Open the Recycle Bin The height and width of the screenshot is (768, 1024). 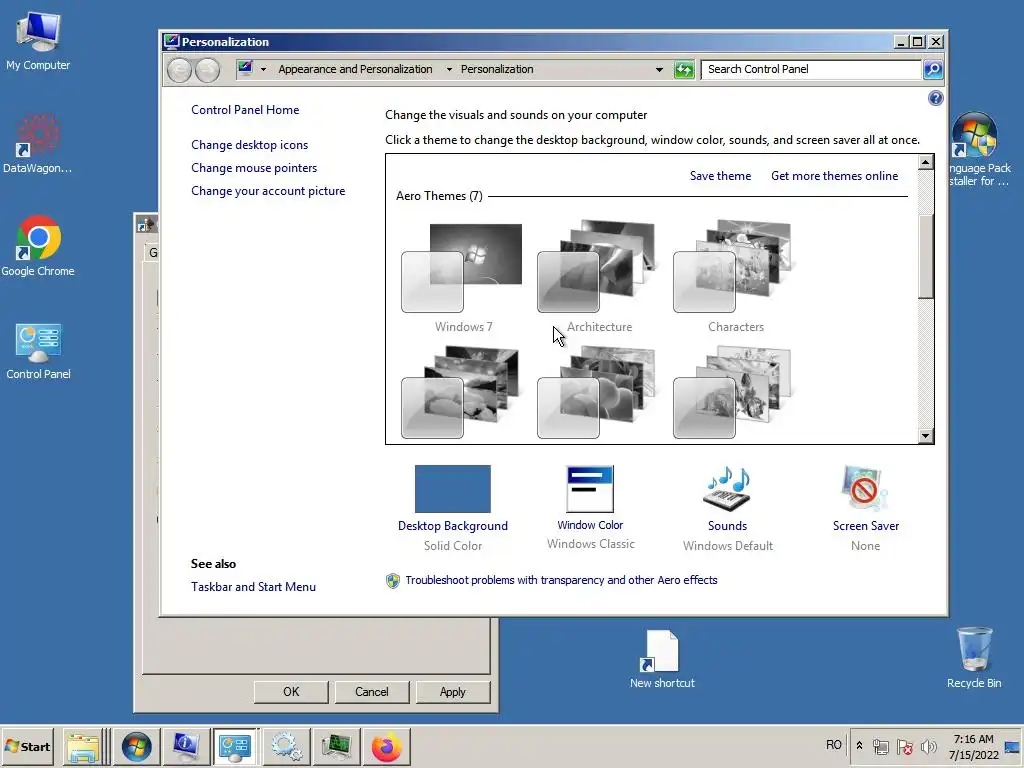974,658
